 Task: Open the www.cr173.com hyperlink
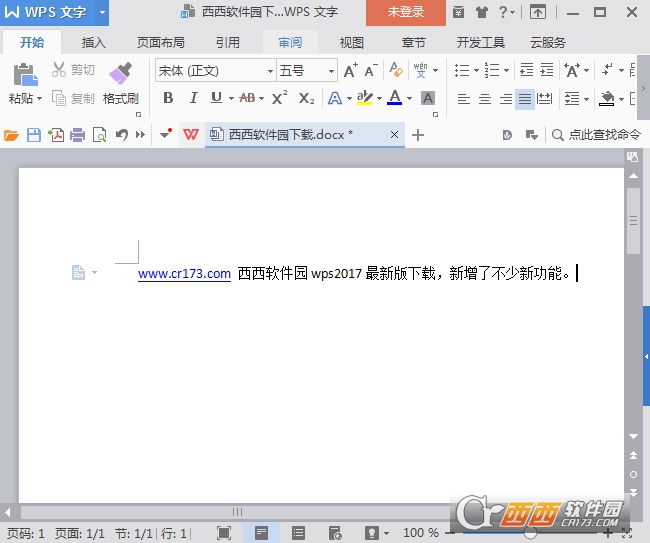pos(184,273)
